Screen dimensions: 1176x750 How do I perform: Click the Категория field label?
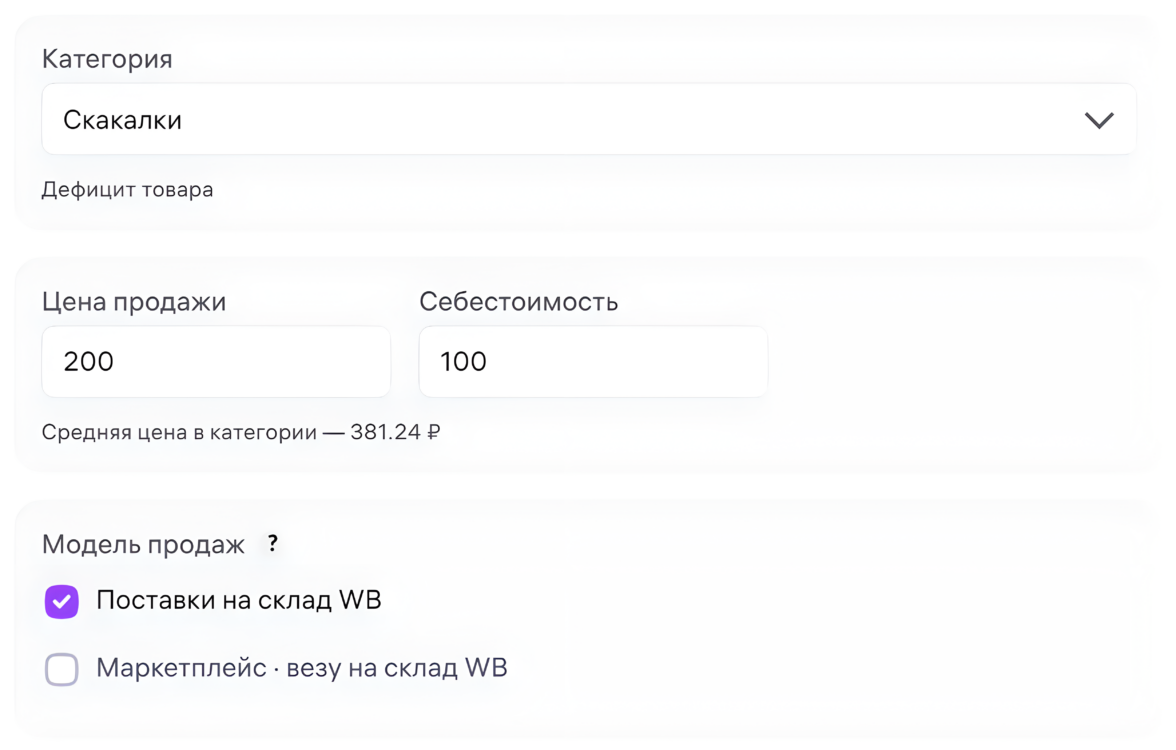(107, 59)
